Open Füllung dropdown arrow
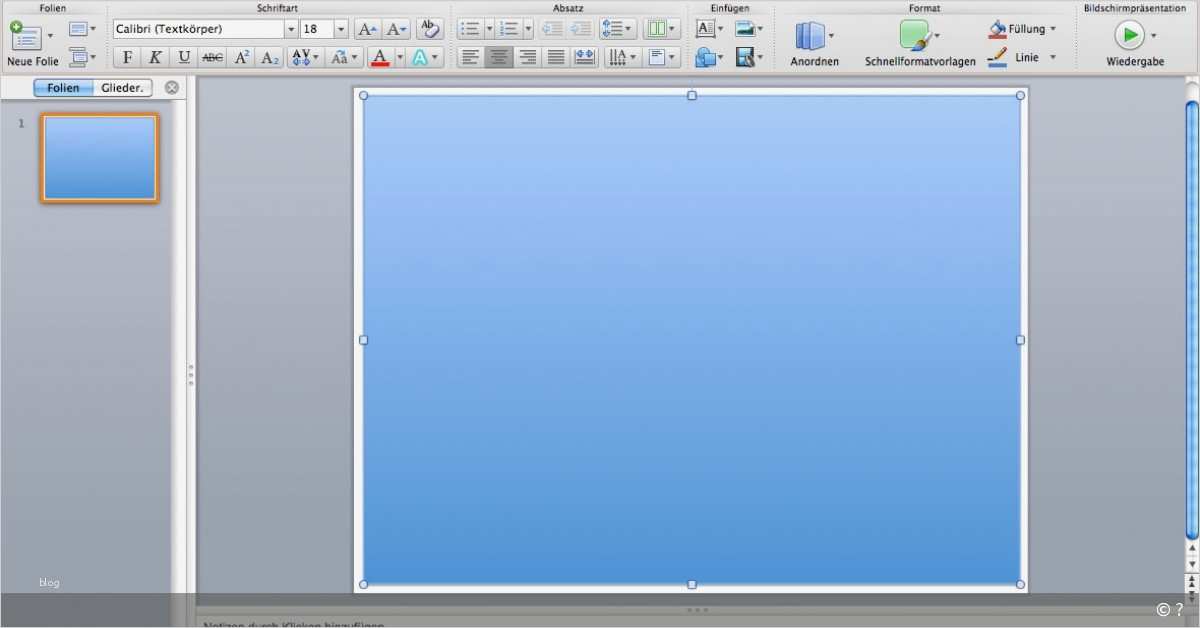 1052,29
